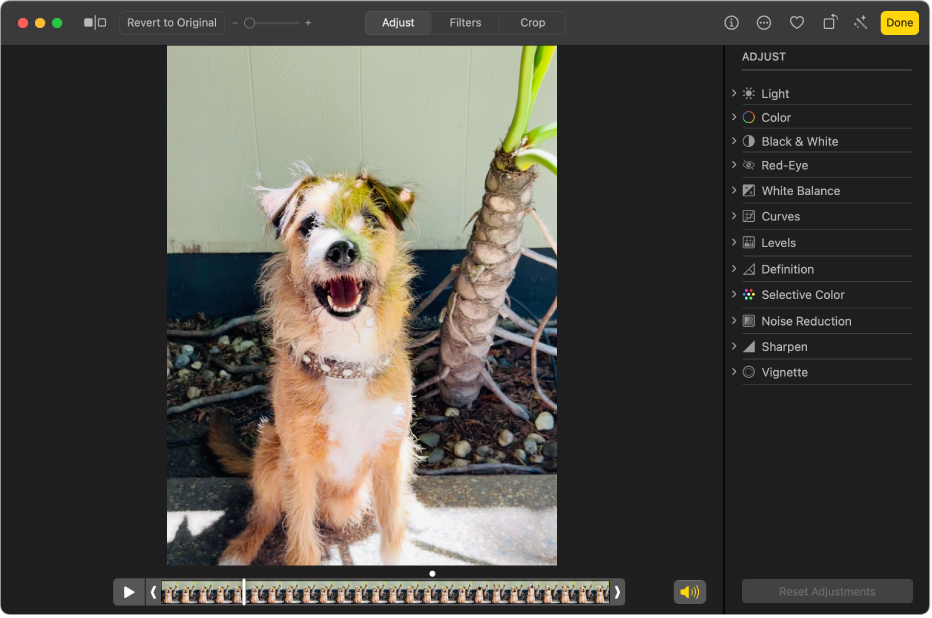
Task: Click the key photo dot above the filmstrip
Action: pos(432,574)
